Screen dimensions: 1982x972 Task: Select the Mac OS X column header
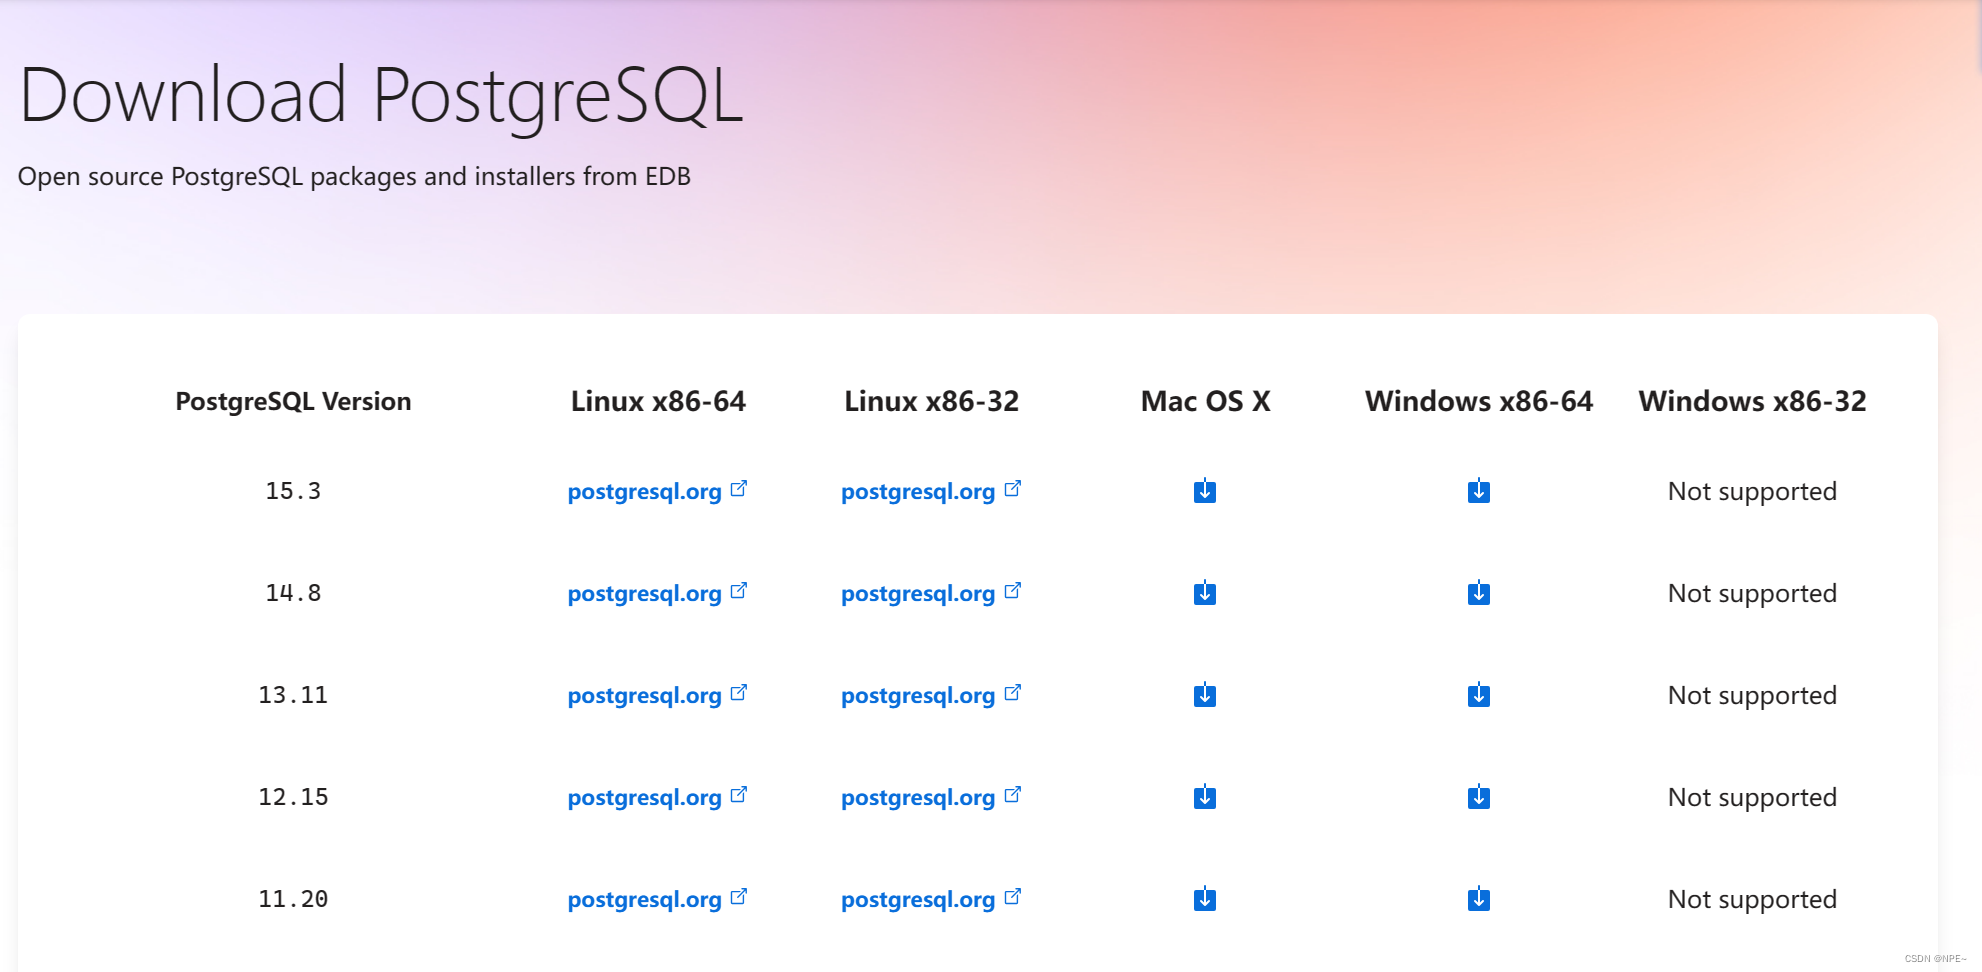tap(1205, 401)
